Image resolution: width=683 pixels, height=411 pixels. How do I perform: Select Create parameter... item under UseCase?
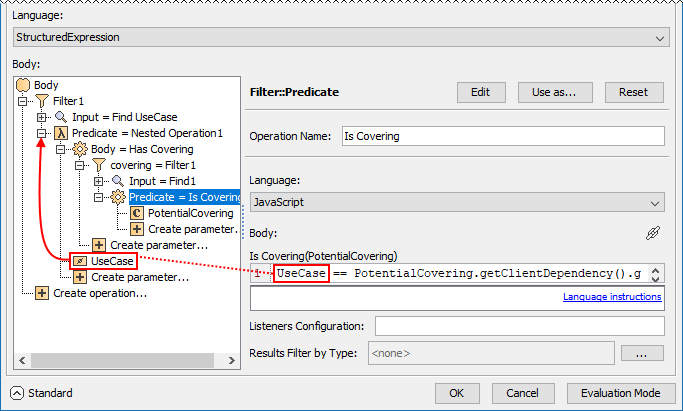(140, 277)
